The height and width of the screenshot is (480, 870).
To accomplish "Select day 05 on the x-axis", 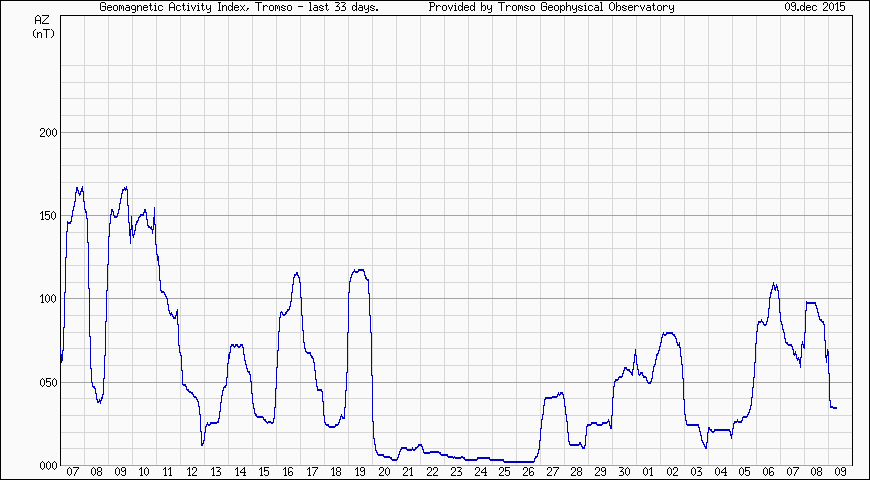I will tap(744, 472).
